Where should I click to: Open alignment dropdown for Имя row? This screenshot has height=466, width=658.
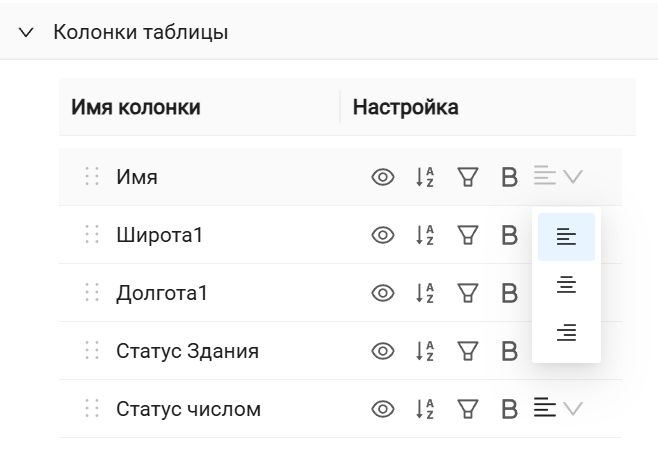(558, 177)
